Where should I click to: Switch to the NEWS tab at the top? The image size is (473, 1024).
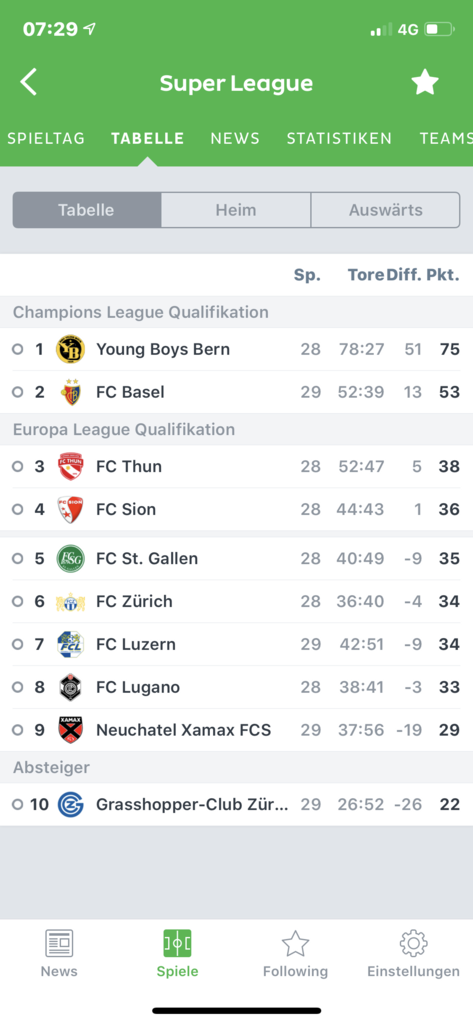click(x=235, y=138)
